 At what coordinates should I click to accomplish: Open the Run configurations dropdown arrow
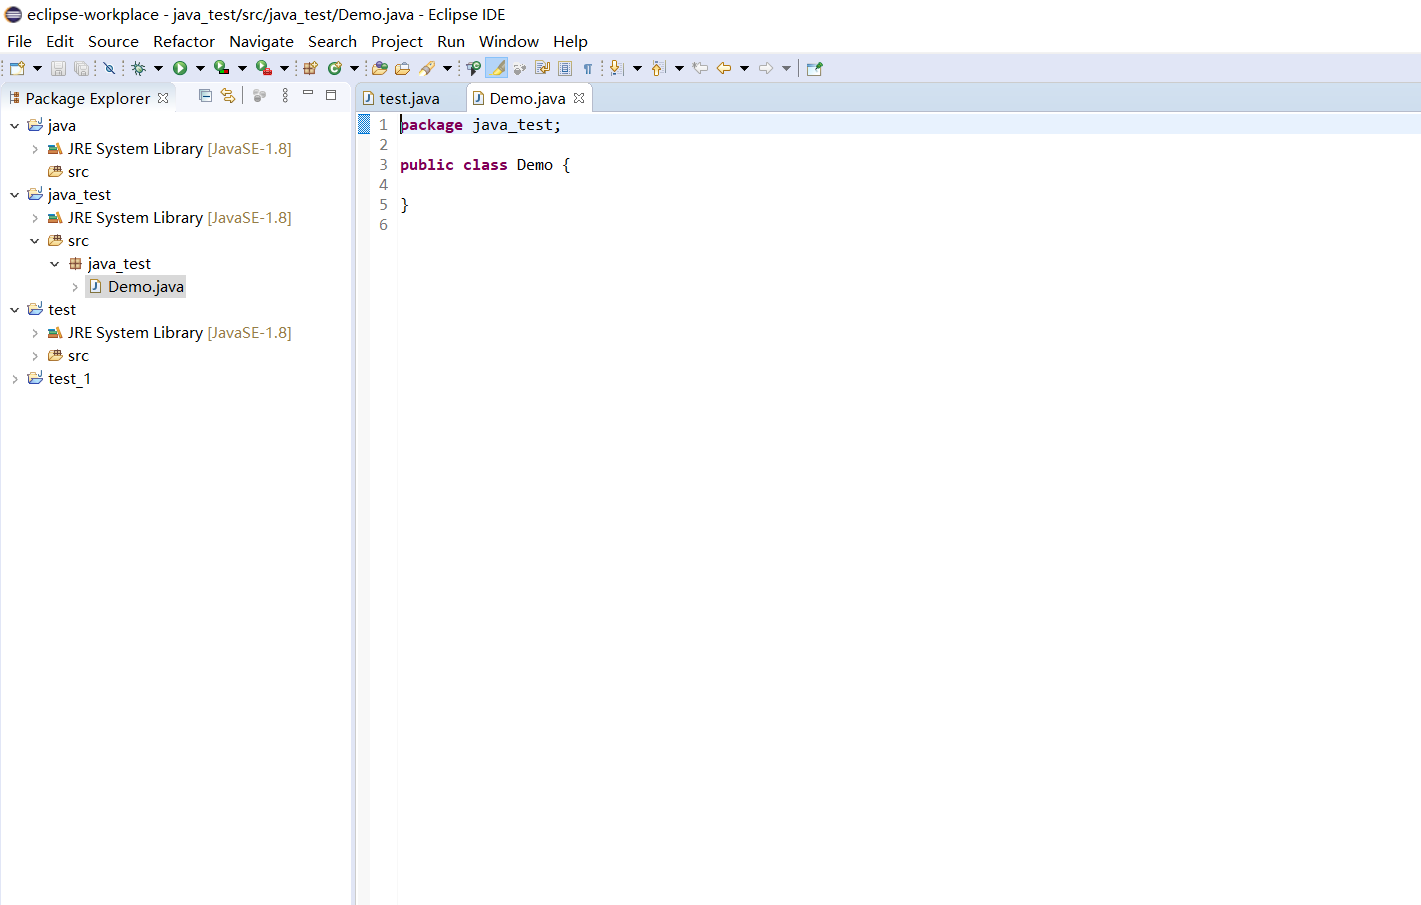point(200,68)
